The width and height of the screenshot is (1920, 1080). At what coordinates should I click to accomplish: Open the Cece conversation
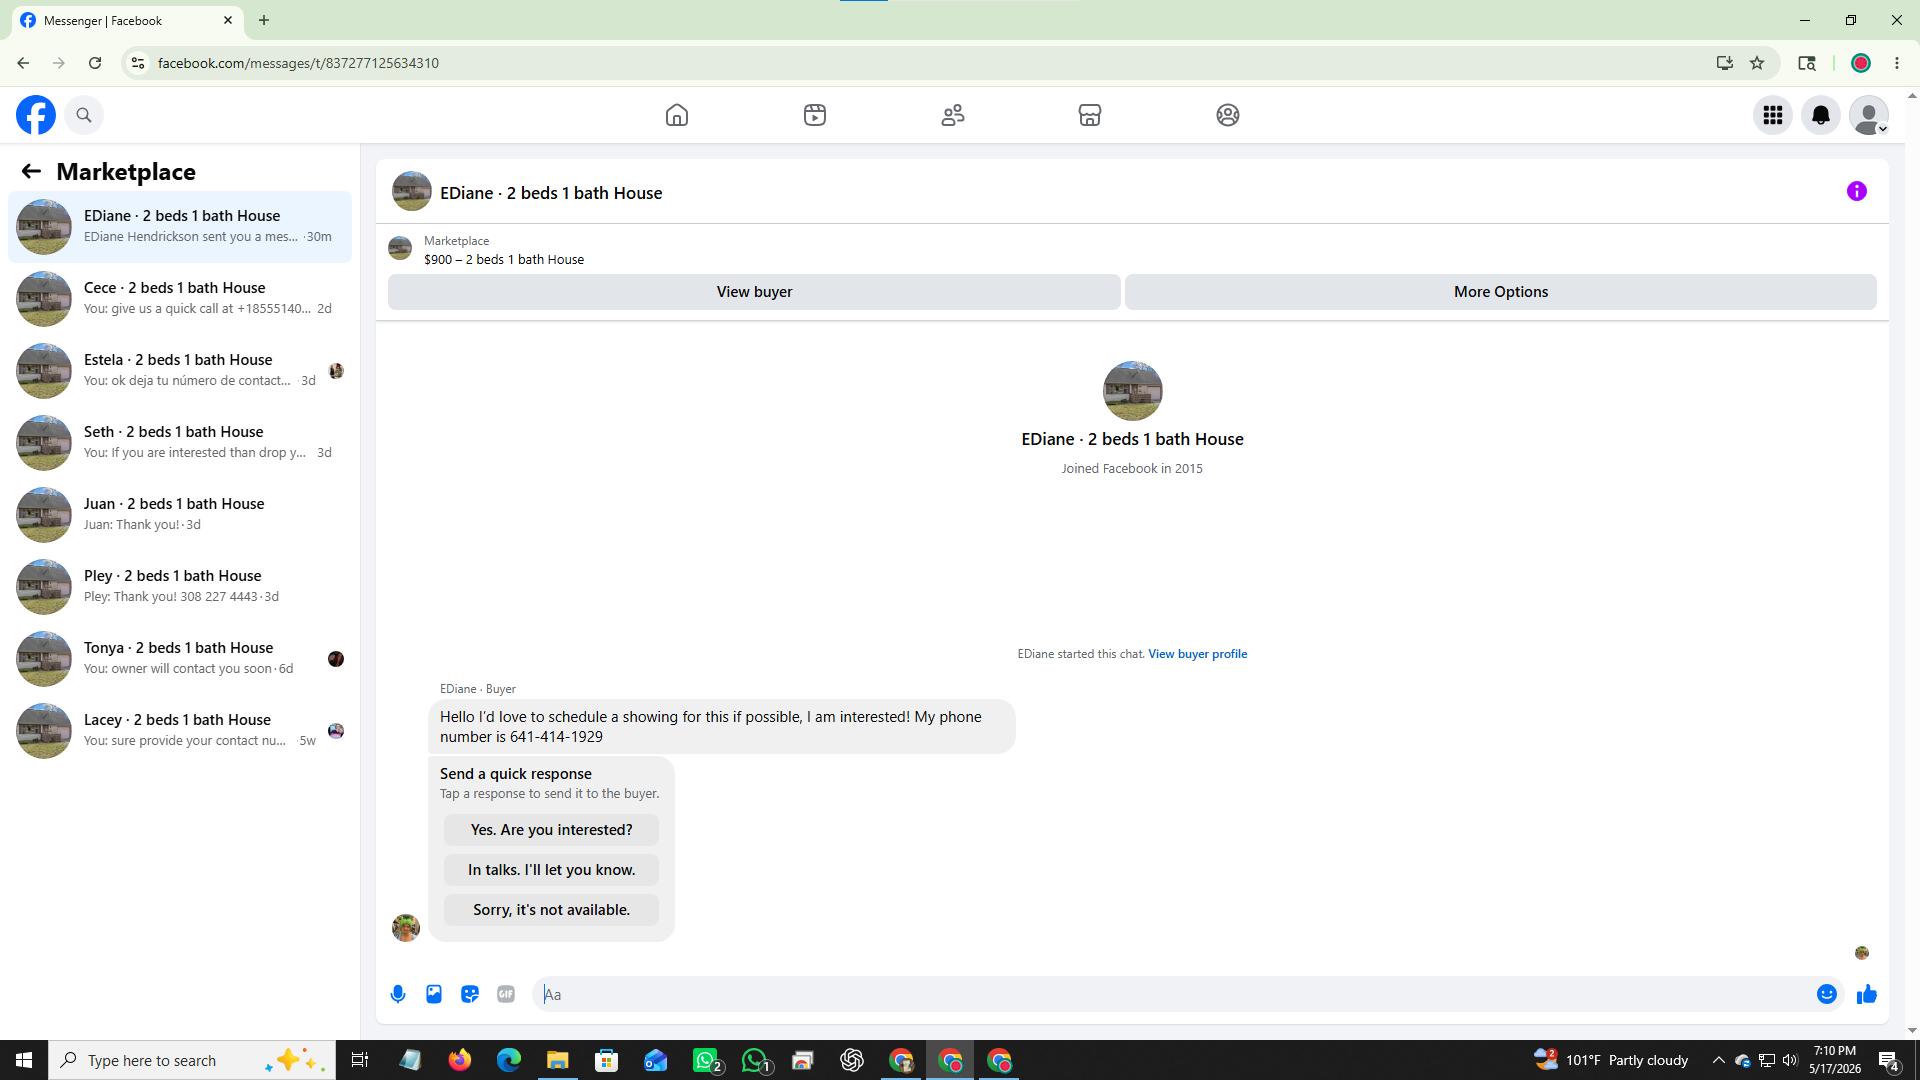pos(180,299)
